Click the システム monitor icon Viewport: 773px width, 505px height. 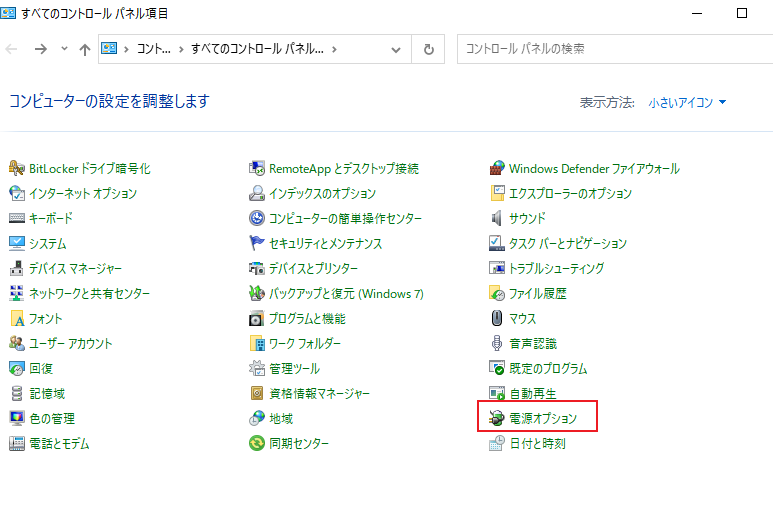pyautogui.click(x=17, y=243)
